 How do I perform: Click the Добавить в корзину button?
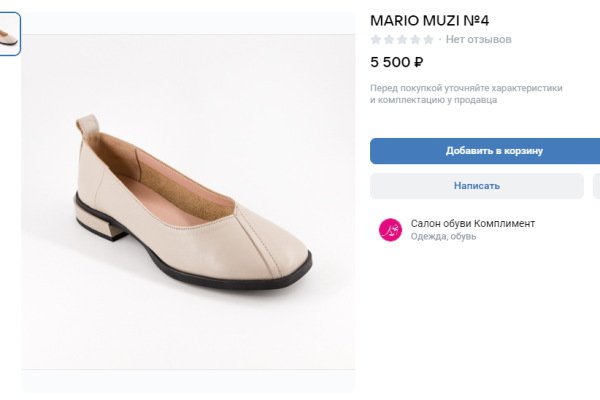[486, 151]
